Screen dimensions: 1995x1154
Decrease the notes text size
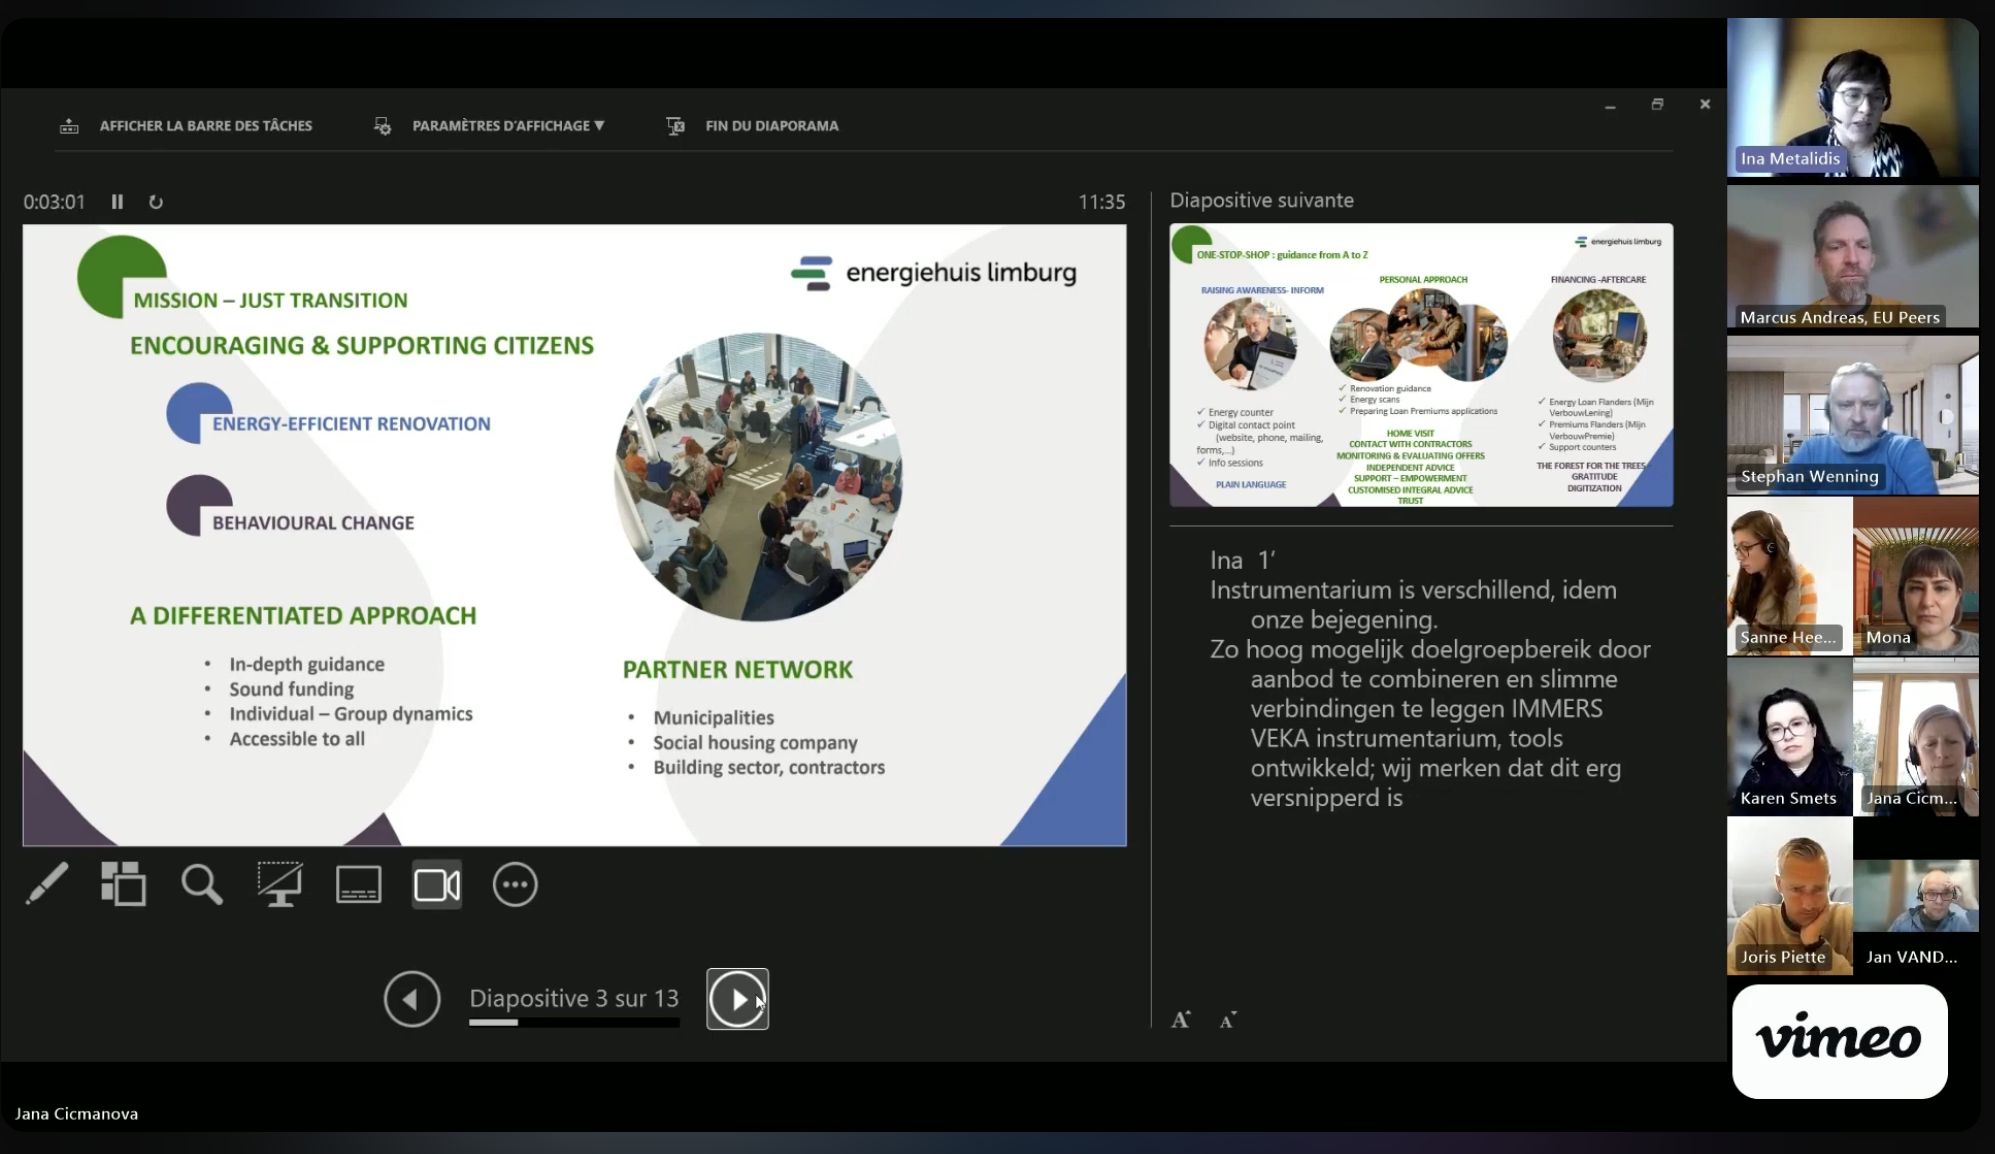coord(1228,1020)
